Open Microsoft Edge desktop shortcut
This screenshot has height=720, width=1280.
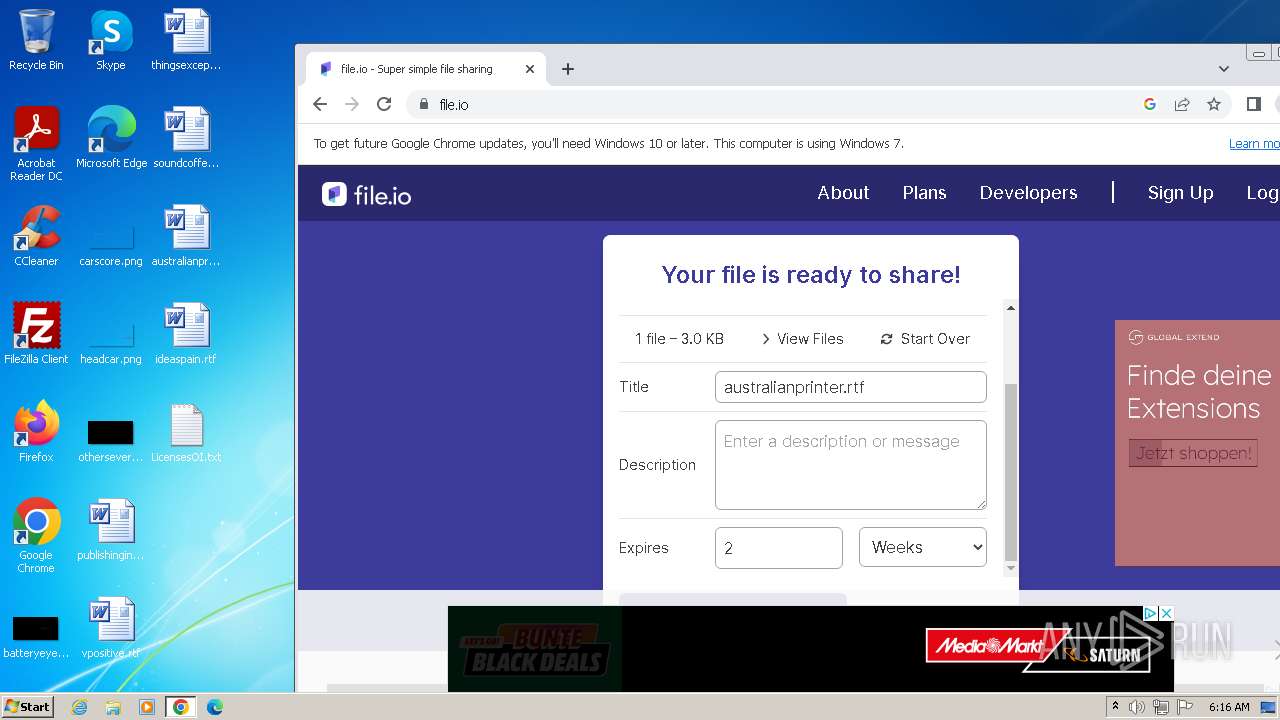pyautogui.click(x=111, y=137)
